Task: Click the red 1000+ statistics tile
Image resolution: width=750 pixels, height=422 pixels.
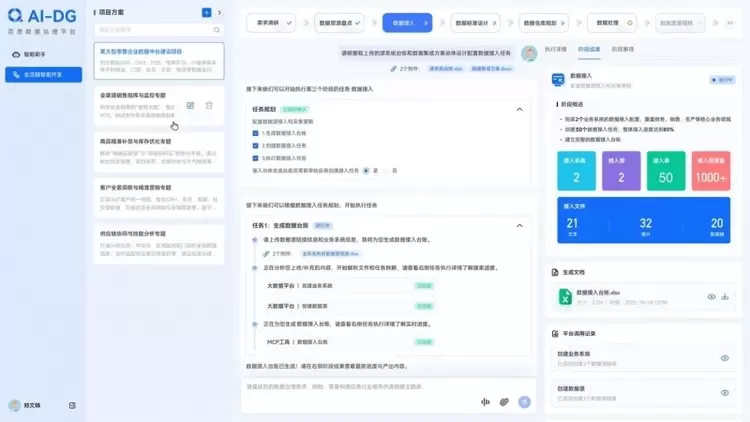Action: (x=711, y=171)
